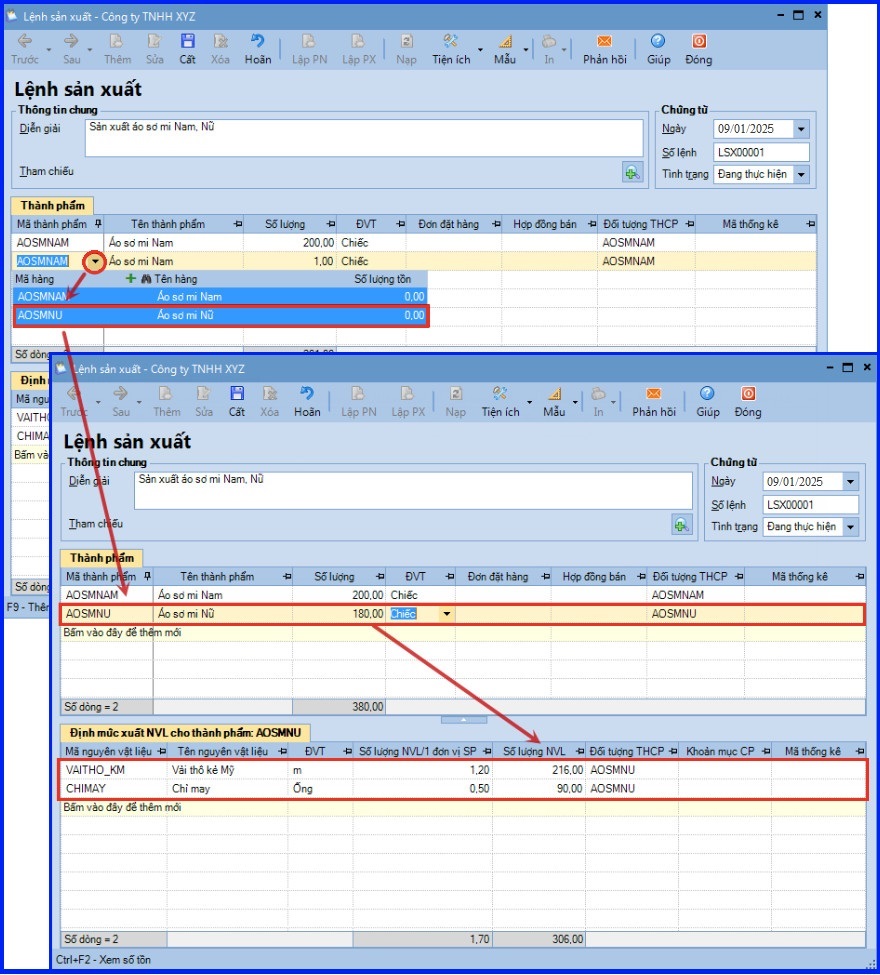Choose AOSMNU Áo sơ mi Nữ from list
The width and height of the screenshot is (880, 975).
pos(220,316)
